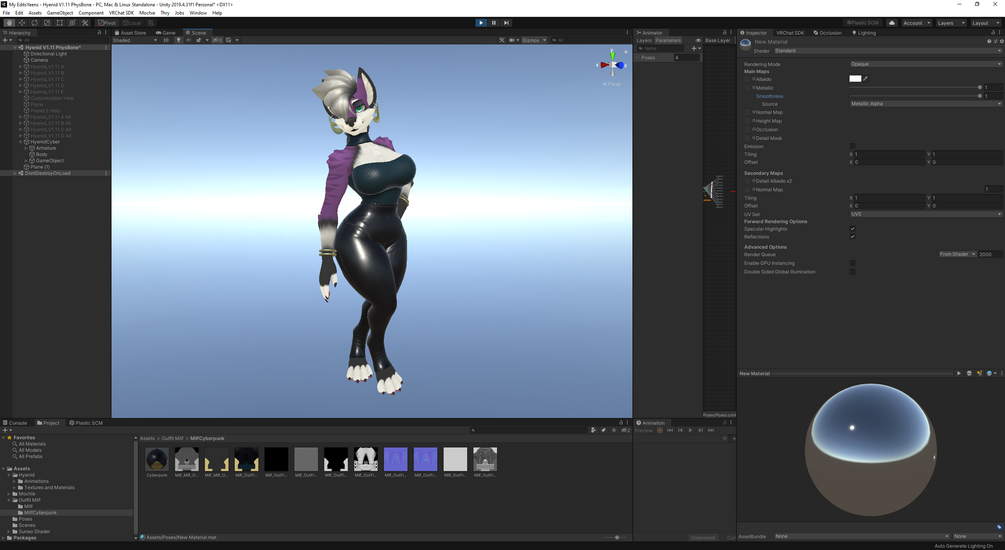Open the material settings gear in Inspector
The width and height of the screenshot is (1005, 550).
[1001, 41]
